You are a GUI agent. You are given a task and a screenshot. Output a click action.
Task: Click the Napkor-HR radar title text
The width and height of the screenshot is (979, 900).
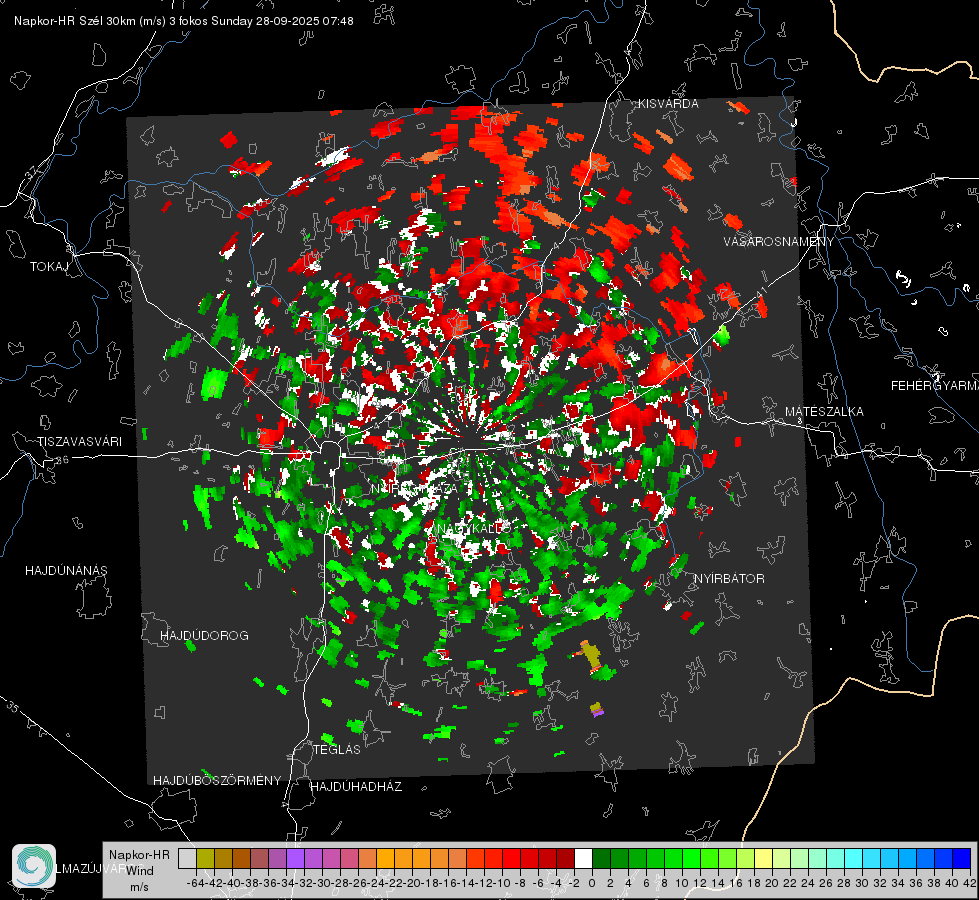coord(184,21)
